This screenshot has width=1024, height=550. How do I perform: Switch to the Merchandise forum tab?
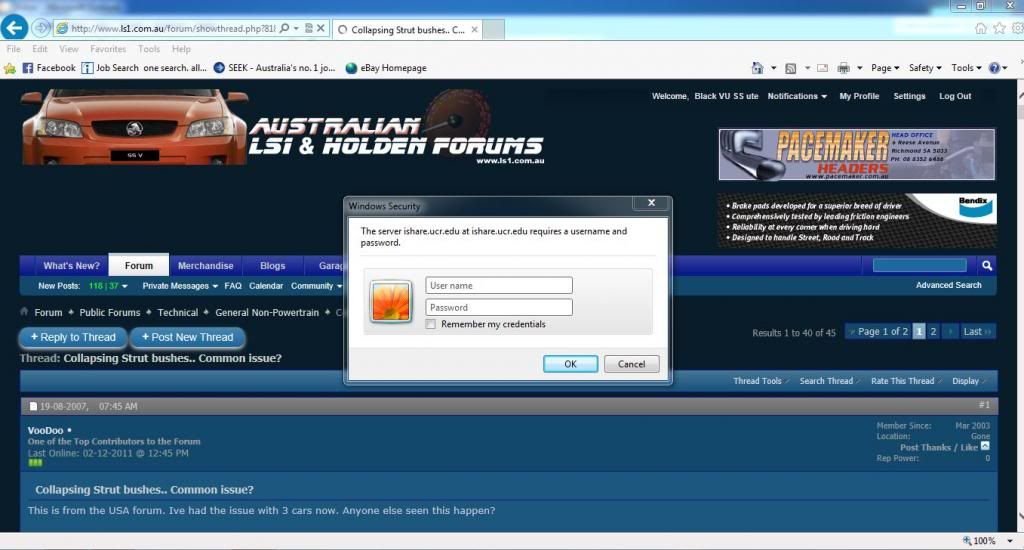(205, 266)
